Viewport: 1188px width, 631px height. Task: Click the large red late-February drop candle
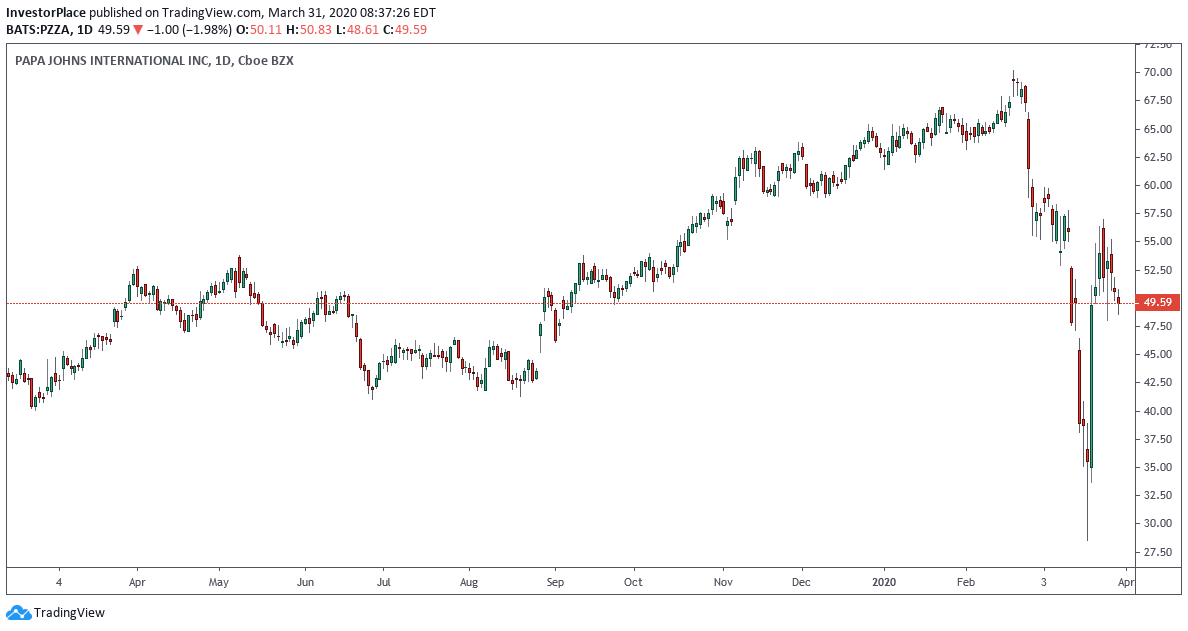click(1028, 143)
